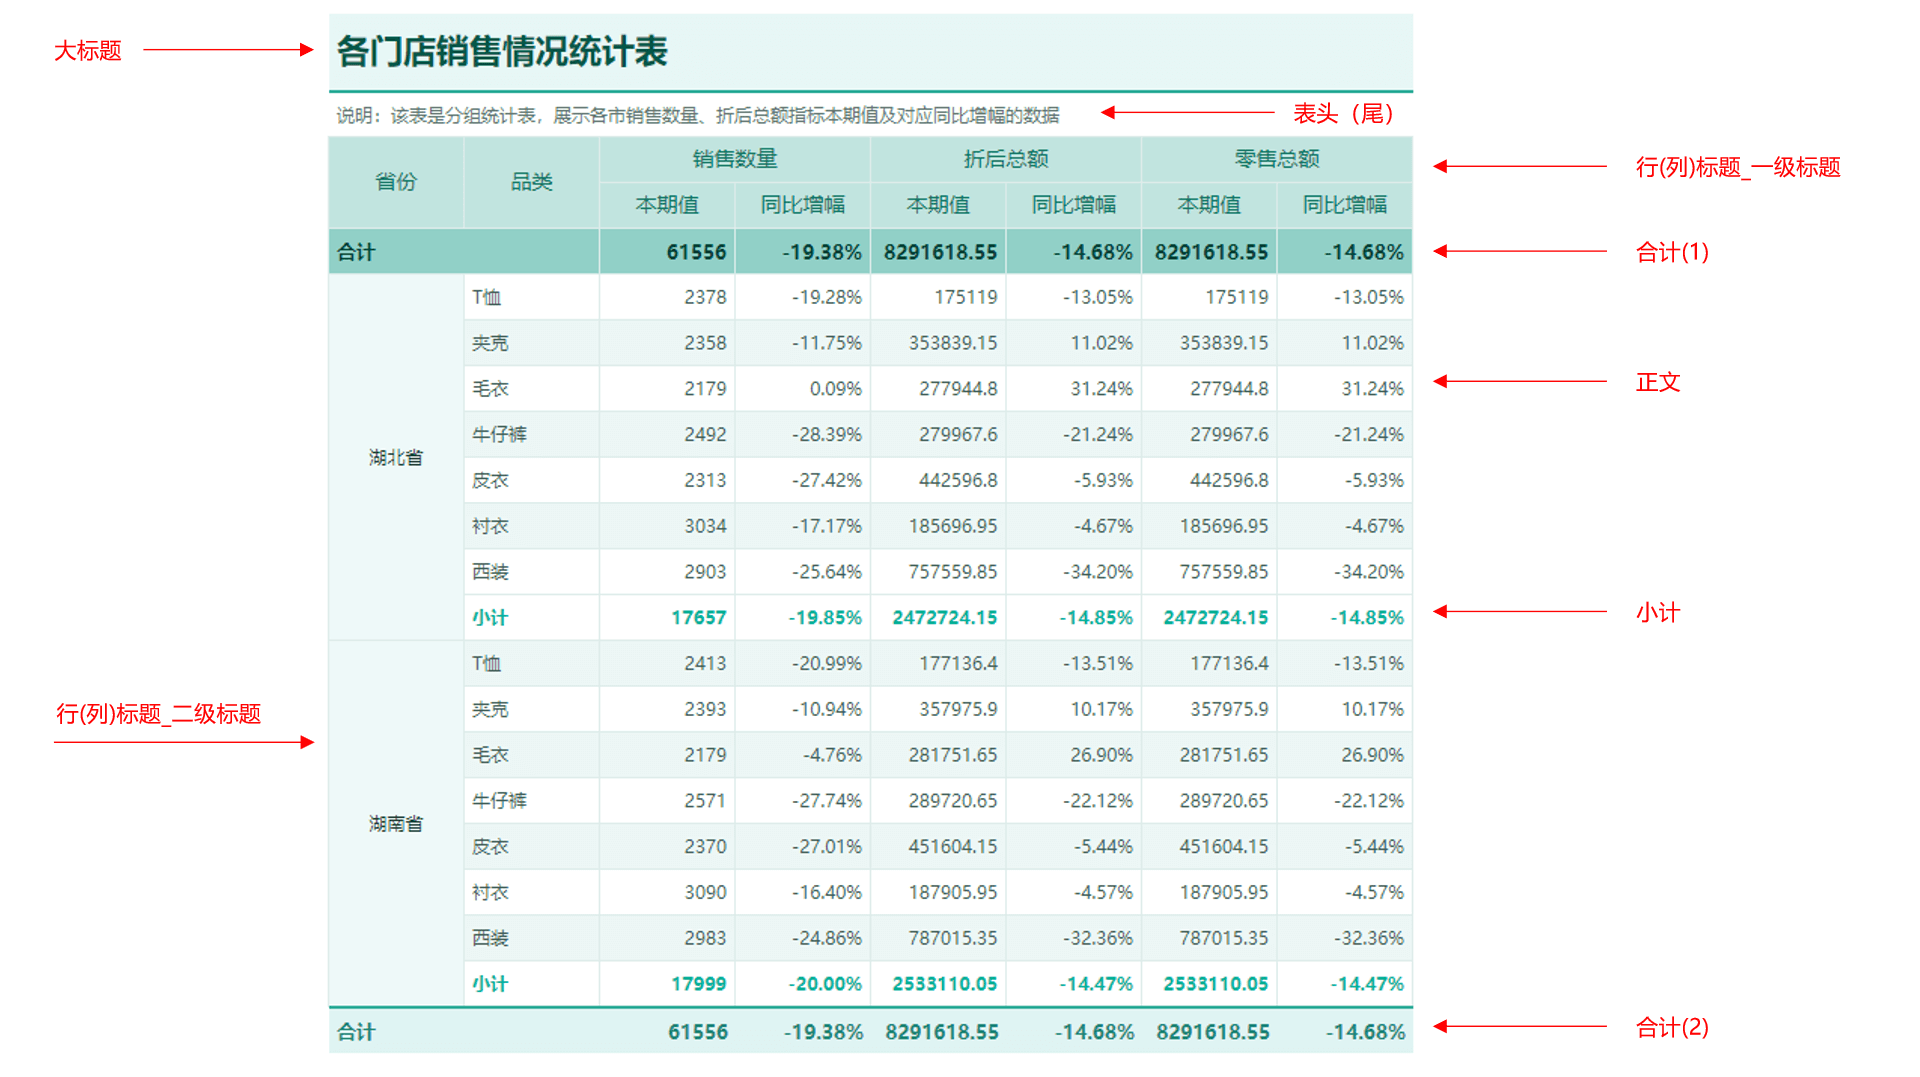The width and height of the screenshot is (1920, 1077).
Task: Select the 2358 sales quantity cell
Action: pyautogui.click(x=667, y=343)
